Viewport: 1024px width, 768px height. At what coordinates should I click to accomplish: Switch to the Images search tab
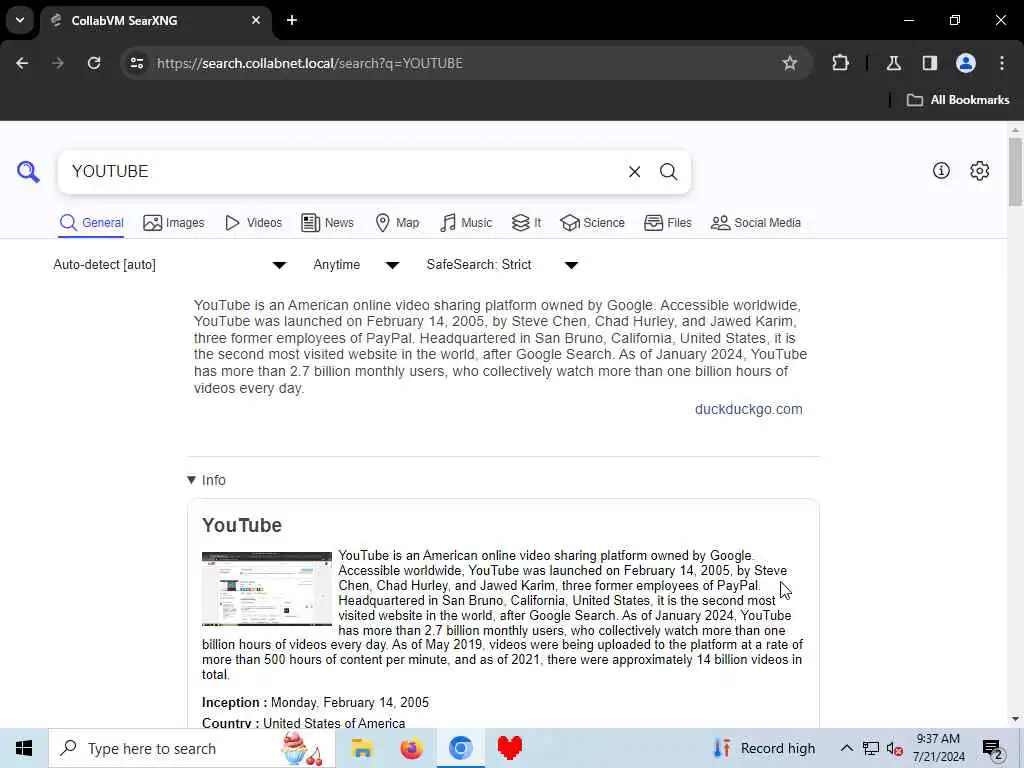click(174, 223)
